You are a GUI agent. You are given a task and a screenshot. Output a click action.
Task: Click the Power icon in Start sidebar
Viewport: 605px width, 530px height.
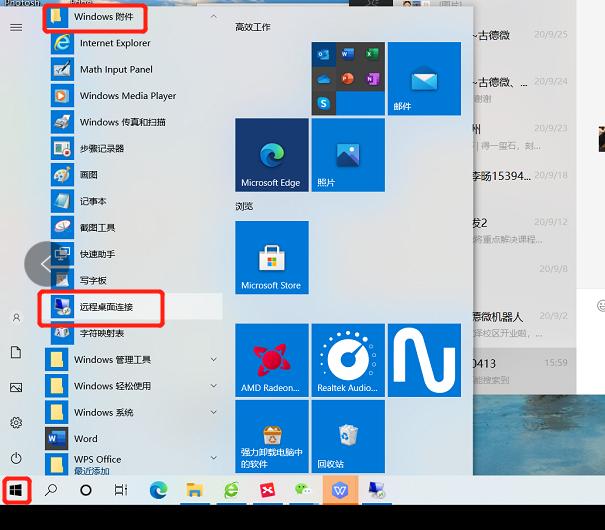click(x=16, y=458)
